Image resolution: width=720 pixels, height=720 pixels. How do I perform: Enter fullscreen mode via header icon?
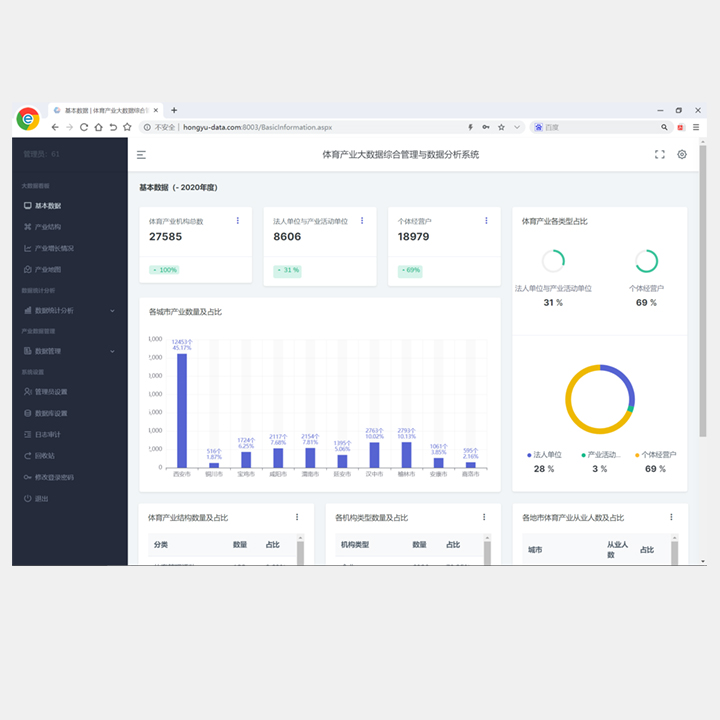tap(659, 155)
